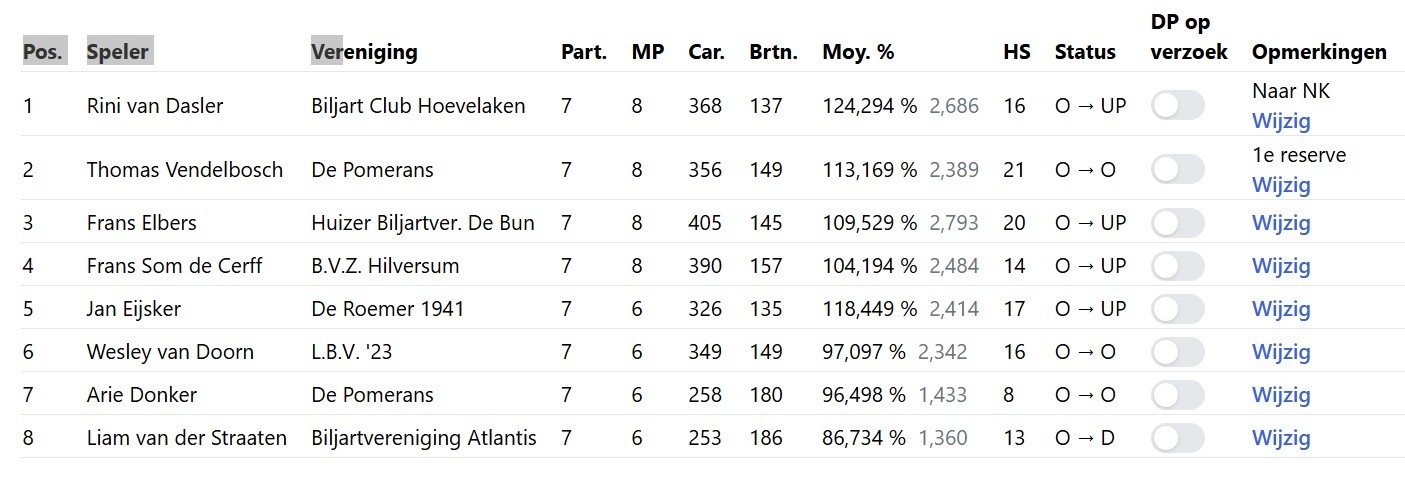The image size is (1405, 478).
Task: Click Wijzig for Wesley van Doorn
Action: [x=1281, y=351]
